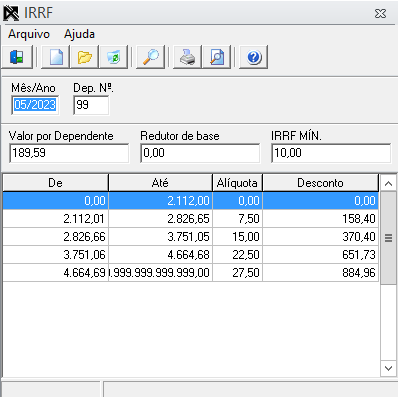Screen dimensions: 398x397
Task: Click the IRRF application icon in title bar
Action: (x=11, y=13)
